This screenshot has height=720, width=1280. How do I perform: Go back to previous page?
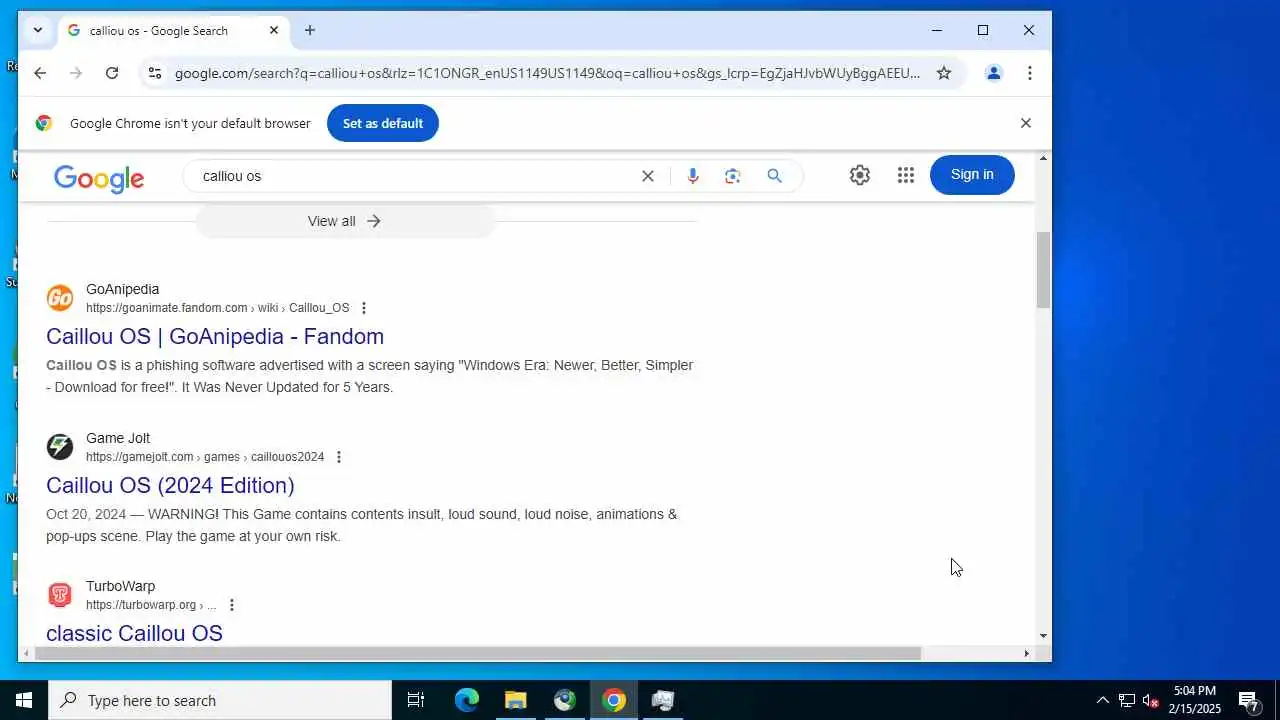(40, 73)
